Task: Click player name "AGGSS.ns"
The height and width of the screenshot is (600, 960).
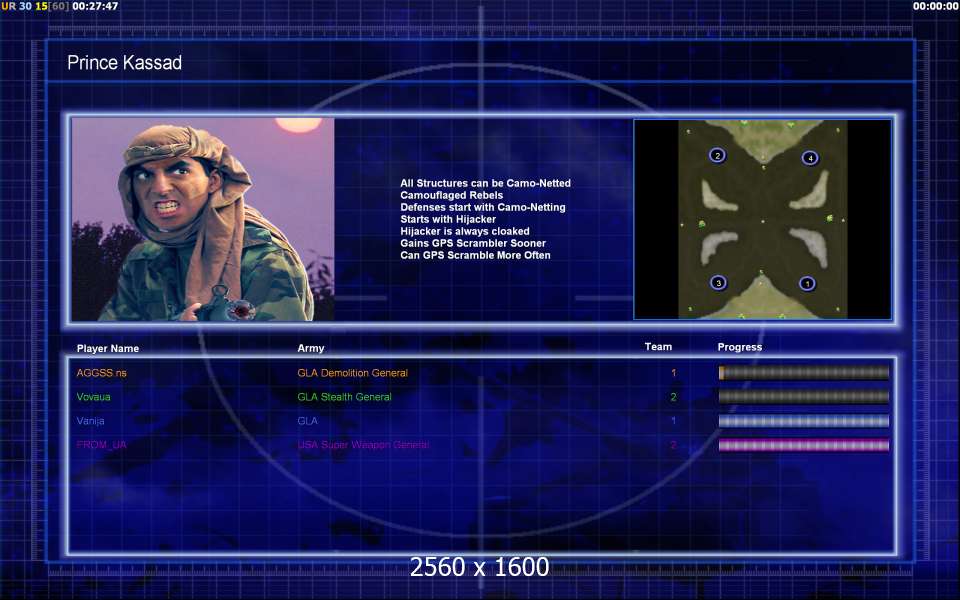Action: (x=102, y=373)
